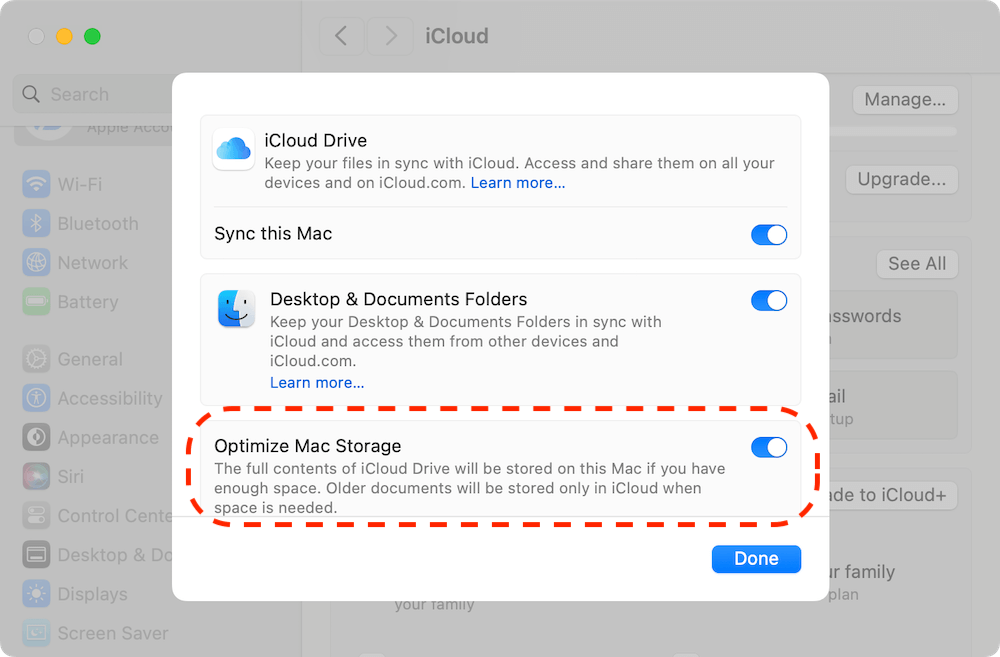The image size is (1000, 657).
Task: Turn off Desktop & Documents Folders sync
Action: (769, 300)
